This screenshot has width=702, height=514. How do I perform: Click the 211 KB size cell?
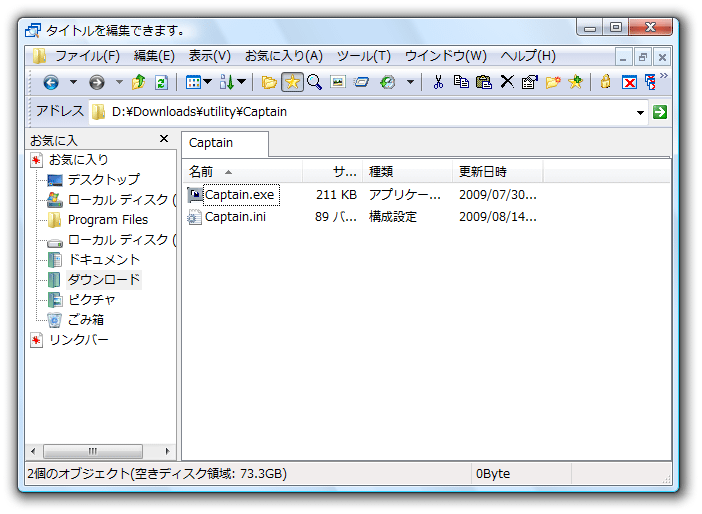pos(336,195)
